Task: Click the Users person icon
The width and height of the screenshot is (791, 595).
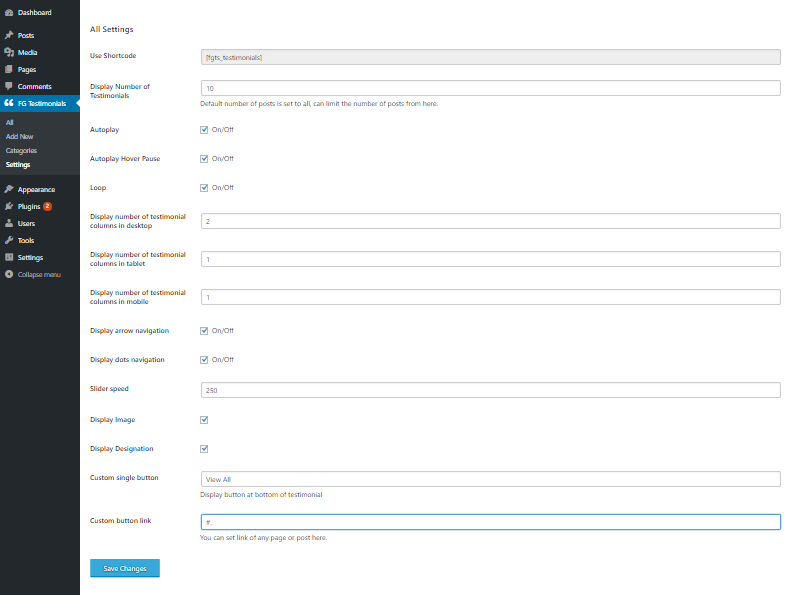Action: [x=9, y=223]
